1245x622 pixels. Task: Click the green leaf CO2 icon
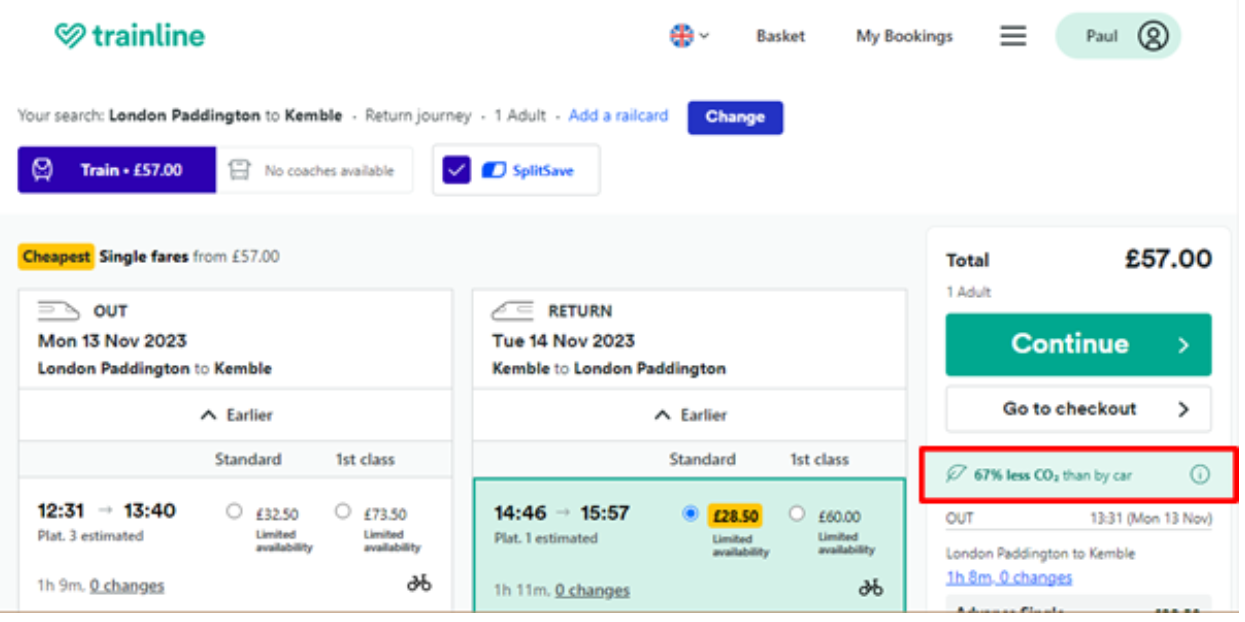957,475
